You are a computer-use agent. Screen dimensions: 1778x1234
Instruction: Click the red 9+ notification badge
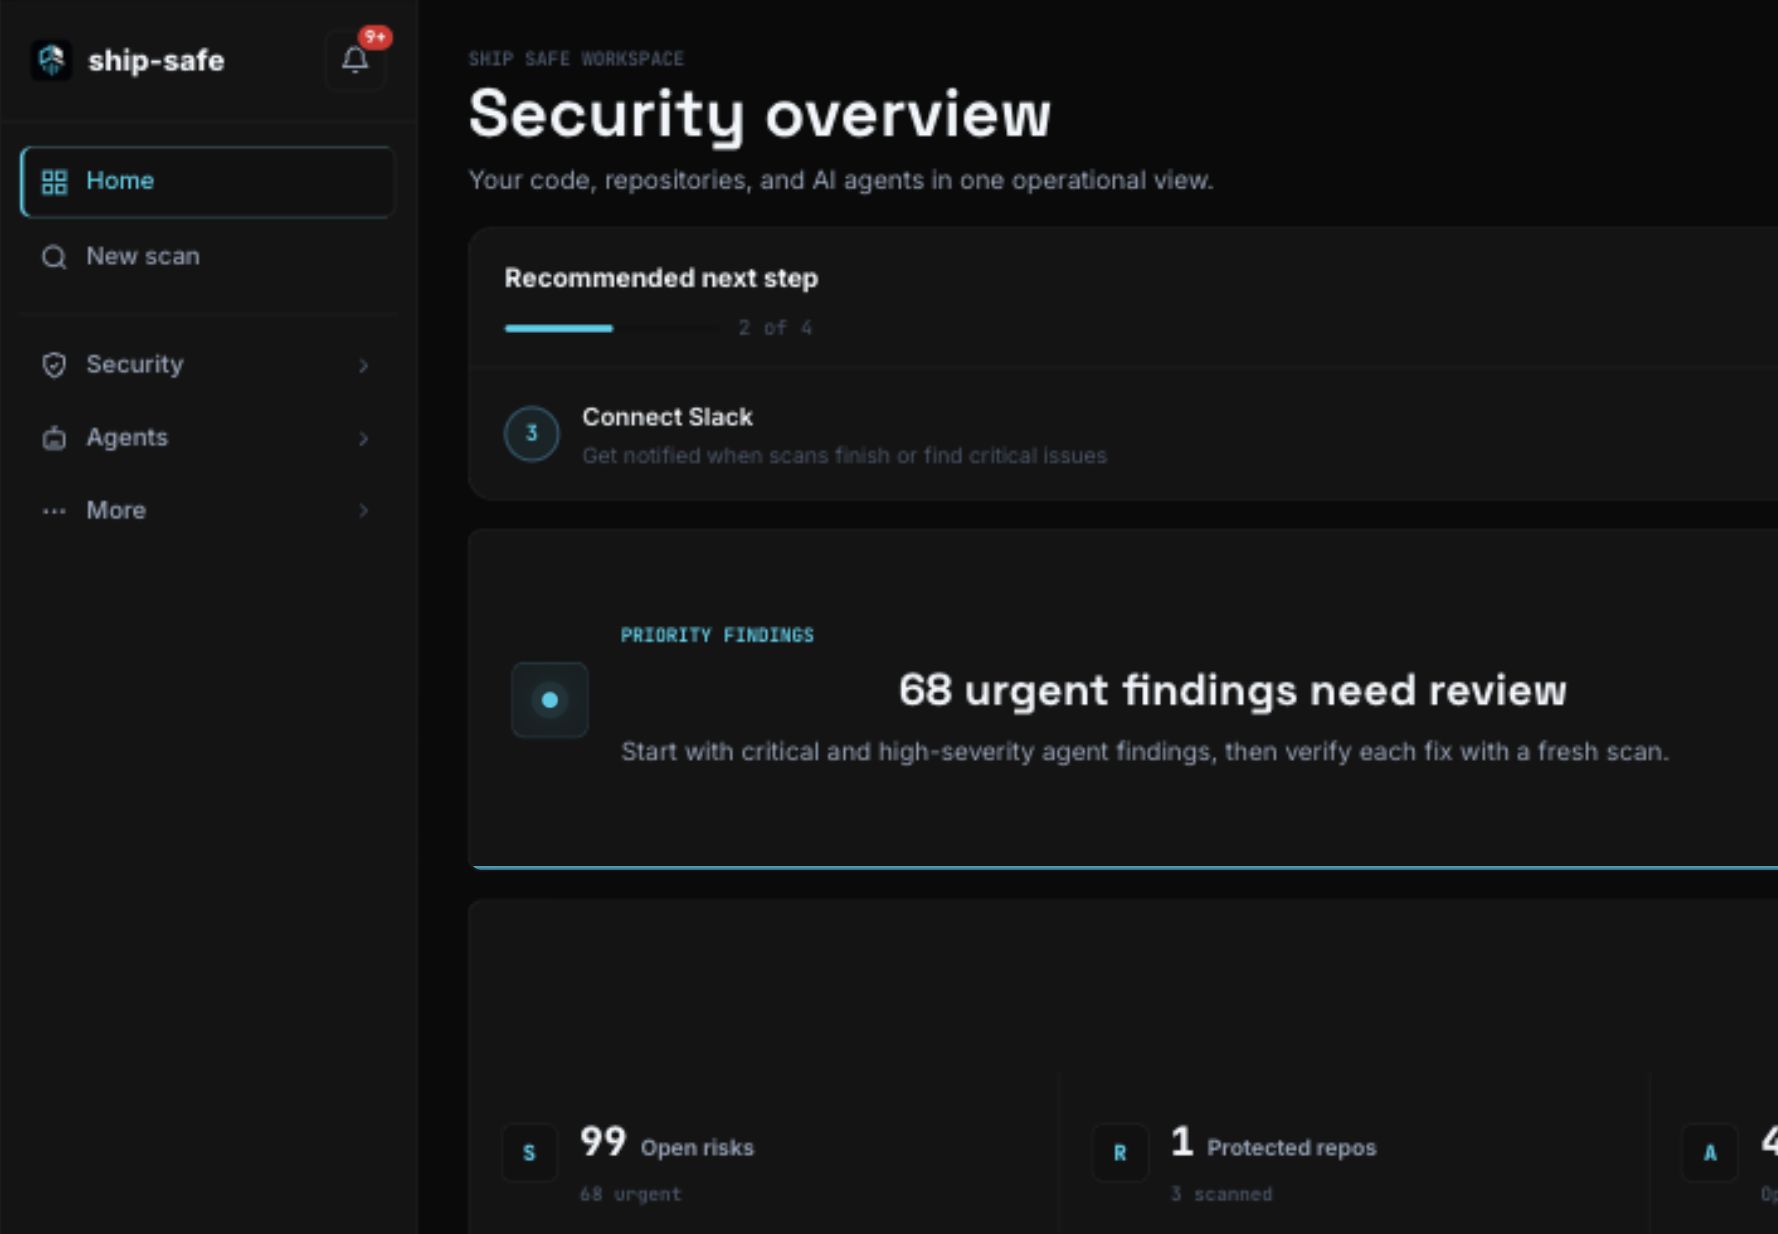pyautogui.click(x=375, y=37)
